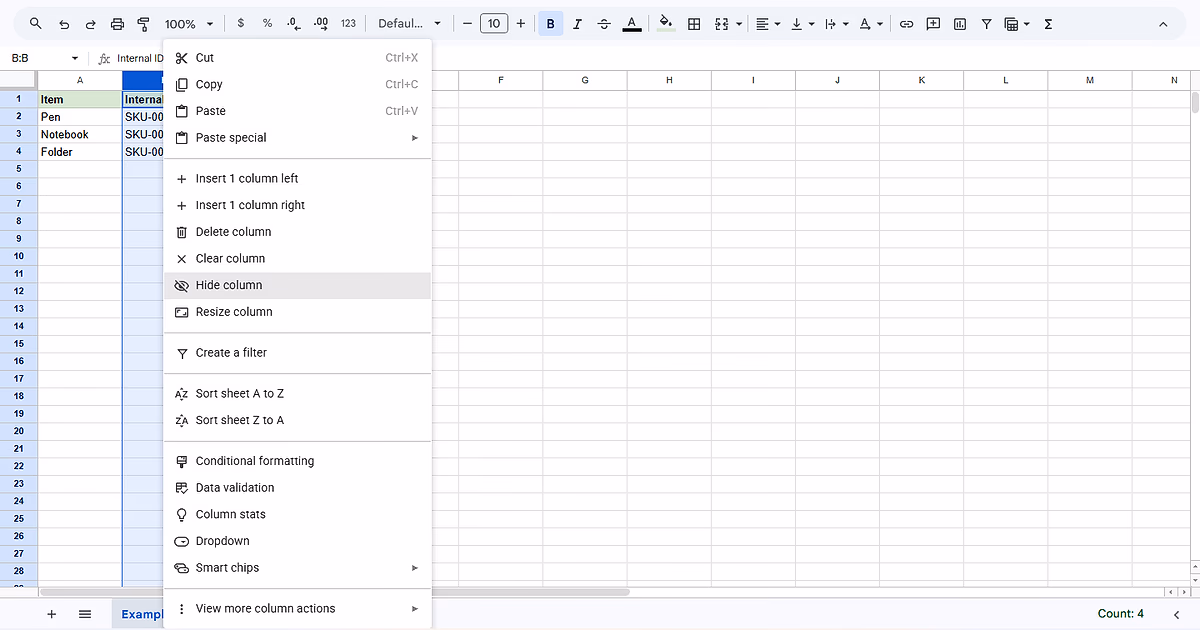This screenshot has height=630, width=1200.
Task: Expand the Paste special submenu
Action: (x=297, y=138)
